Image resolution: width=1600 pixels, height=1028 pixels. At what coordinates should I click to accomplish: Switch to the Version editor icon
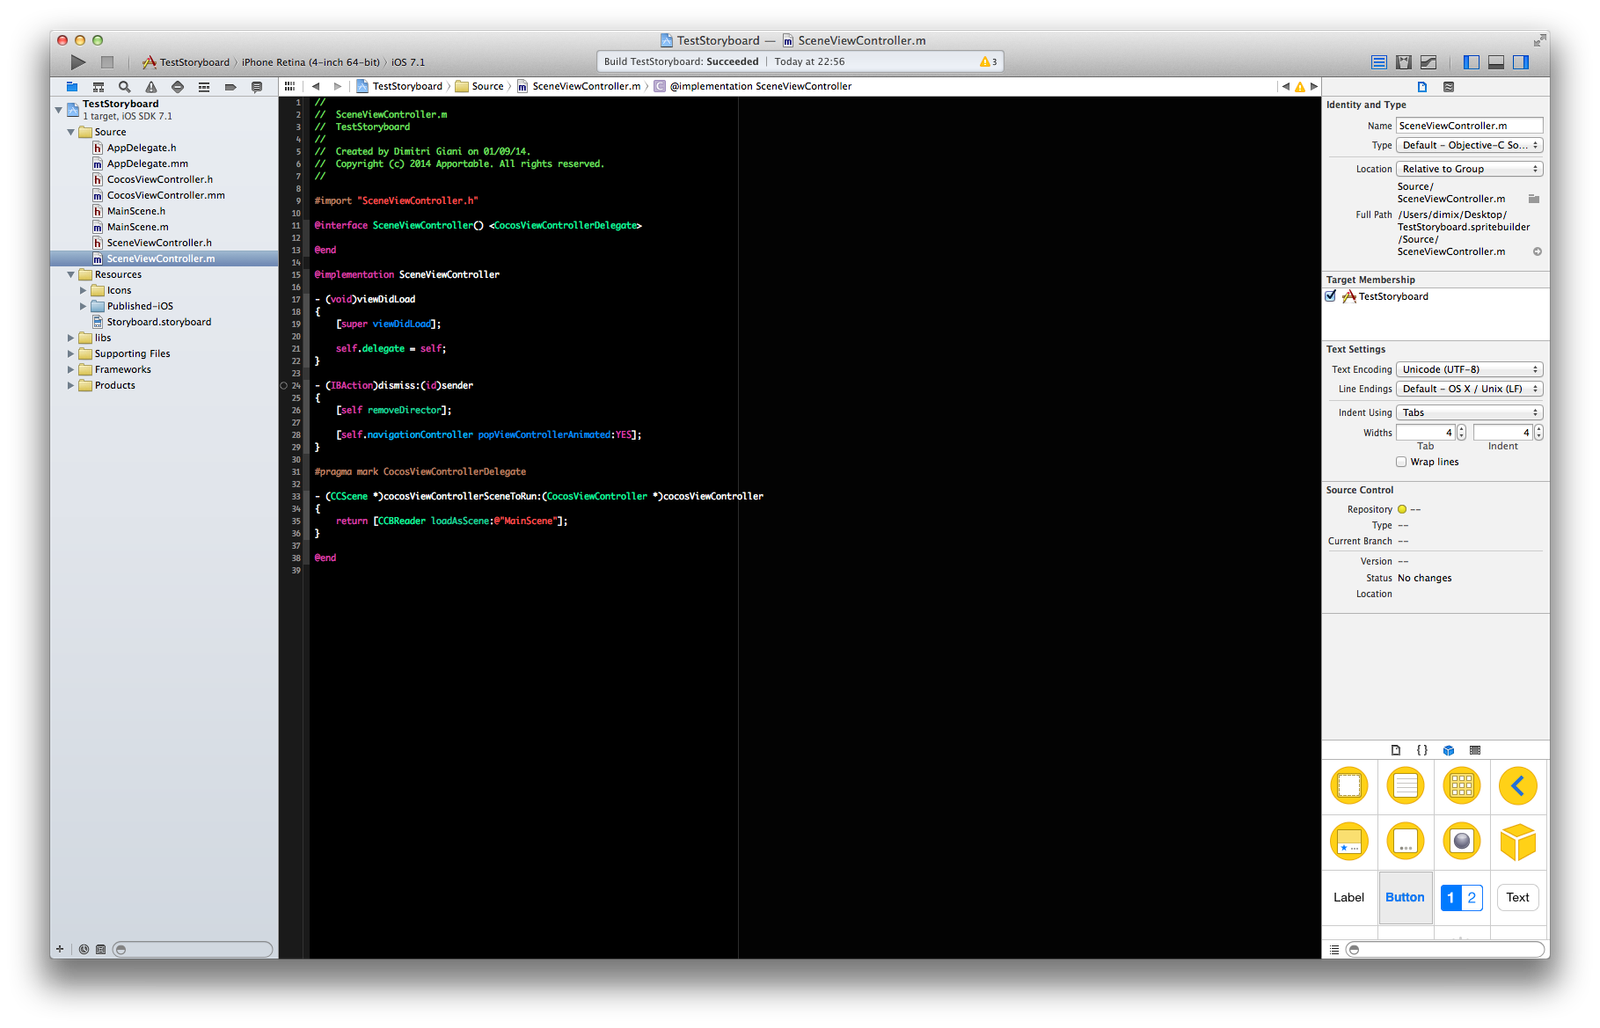pyautogui.click(x=1429, y=62)
